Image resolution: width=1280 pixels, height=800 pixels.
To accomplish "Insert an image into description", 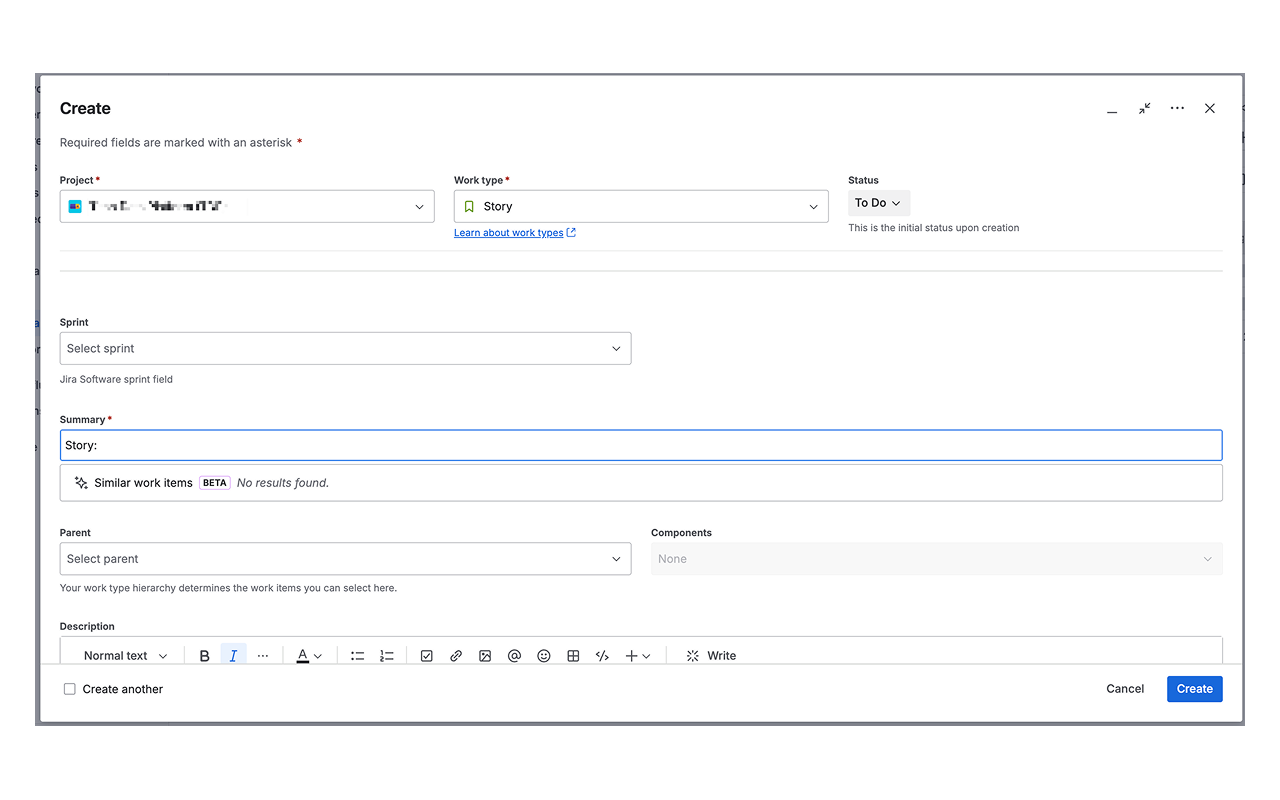I will click(x=485, y=656).
